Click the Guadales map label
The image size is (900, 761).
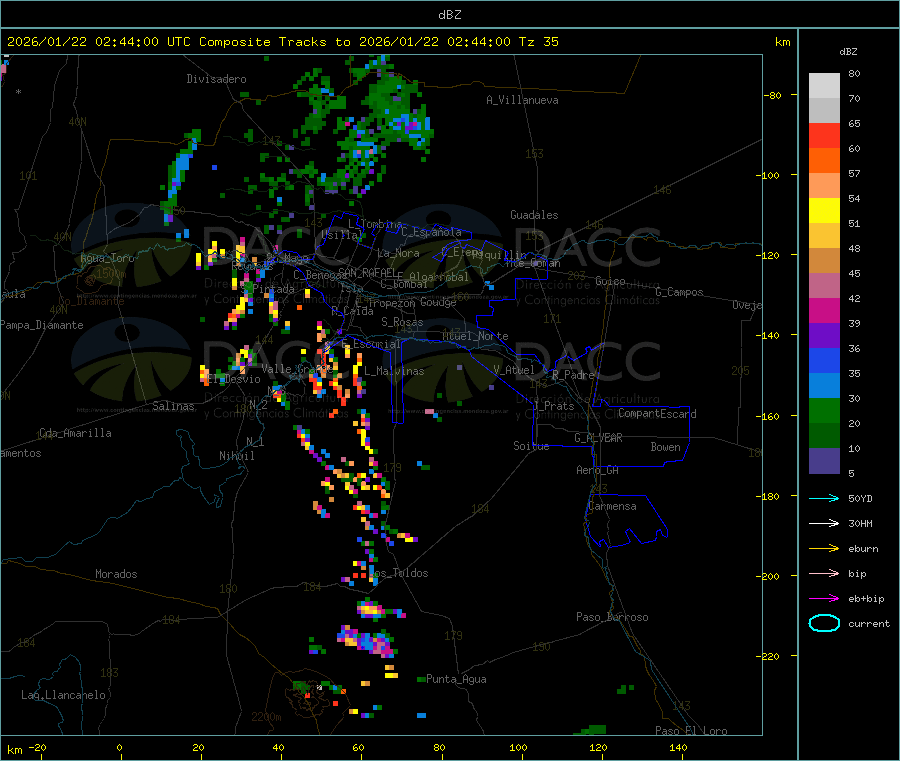coord(534,215)
